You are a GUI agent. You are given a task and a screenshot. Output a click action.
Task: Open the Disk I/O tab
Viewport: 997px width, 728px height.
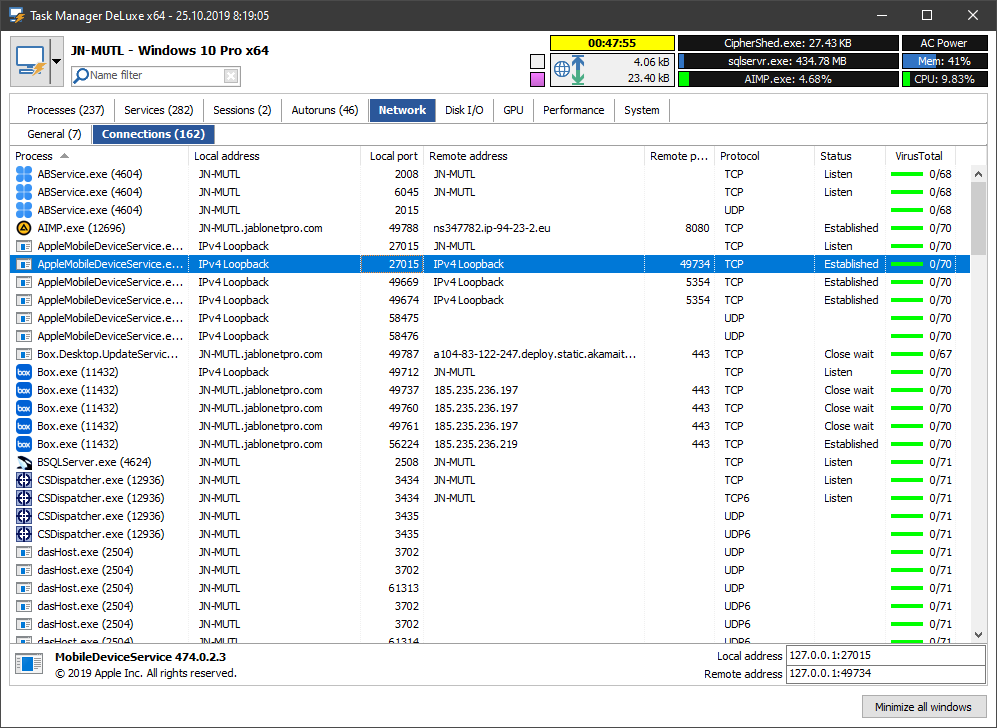pyautogui.click(x=464, y=110)
